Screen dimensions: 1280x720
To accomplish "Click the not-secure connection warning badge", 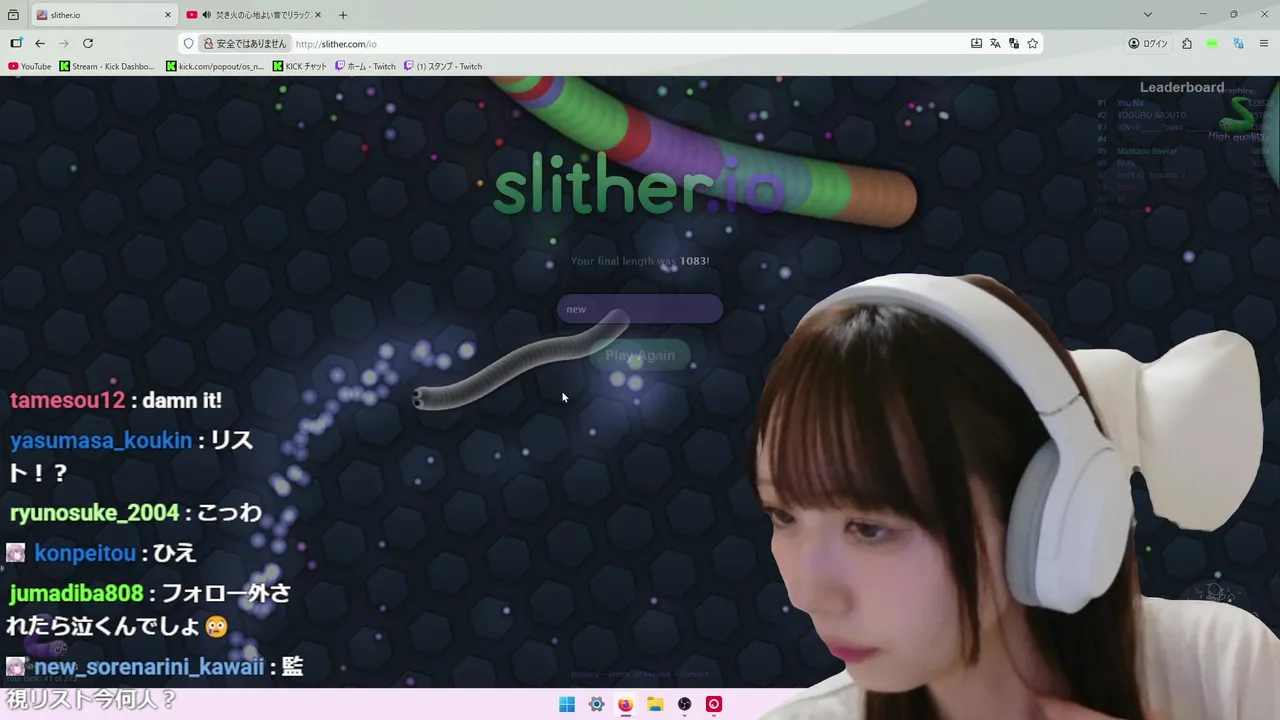I will click(245, 43).
